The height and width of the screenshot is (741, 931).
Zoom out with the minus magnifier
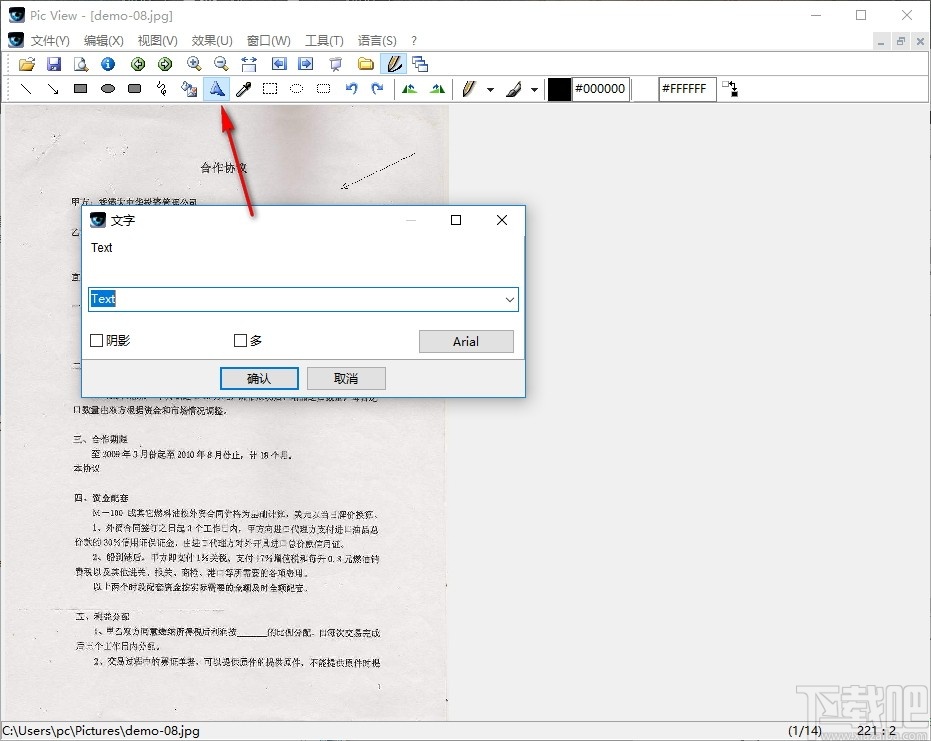221,64
